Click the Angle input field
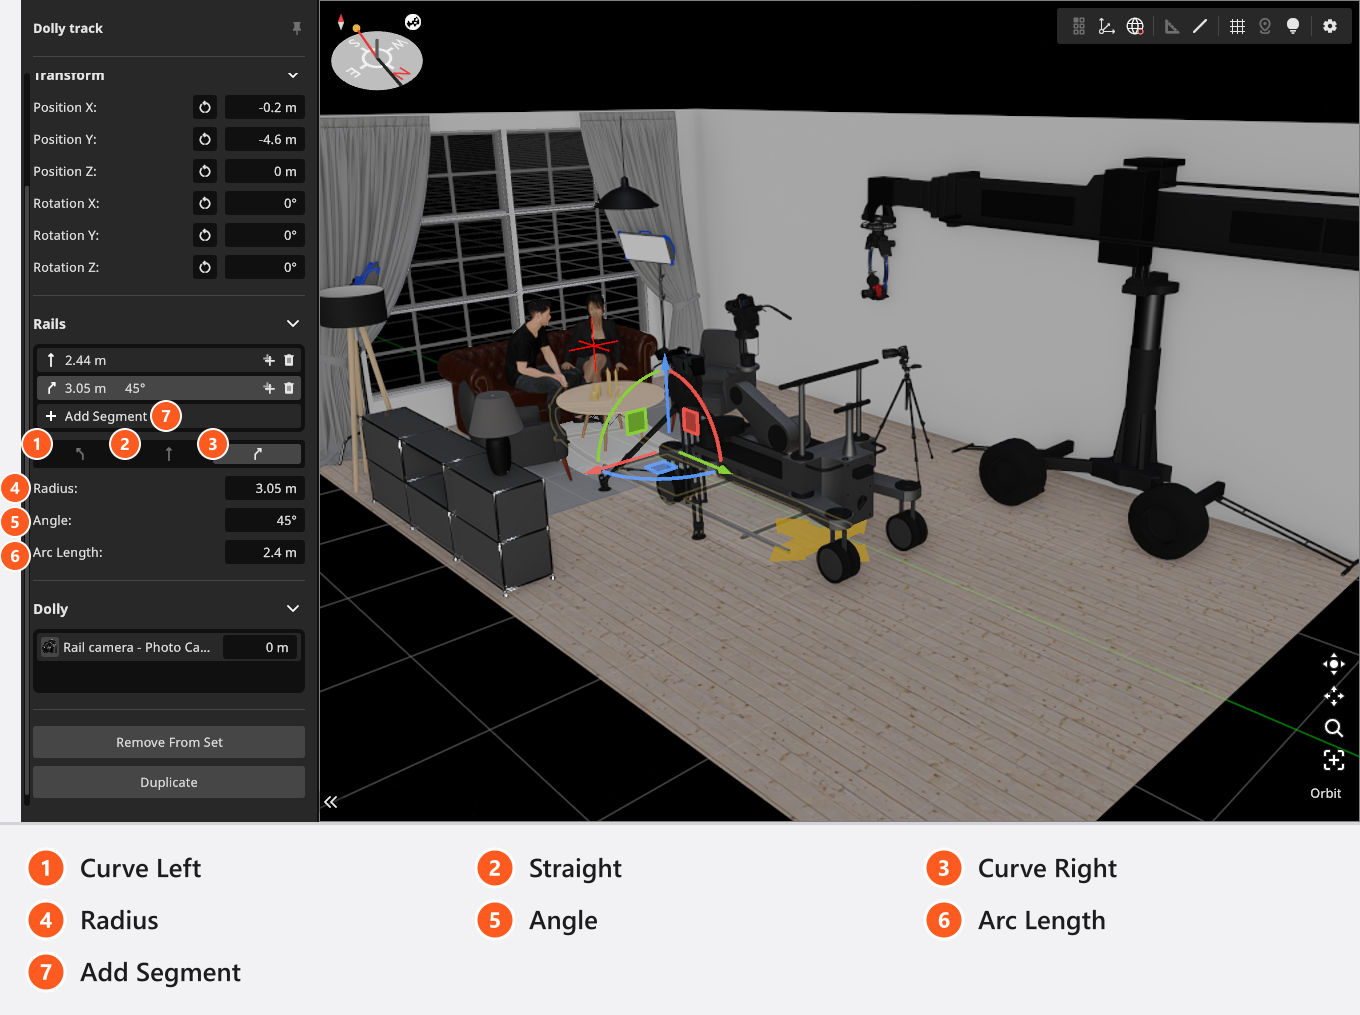Image resolution: width=1360 pixels, height=1015 pixels. (x=264, y=520)
